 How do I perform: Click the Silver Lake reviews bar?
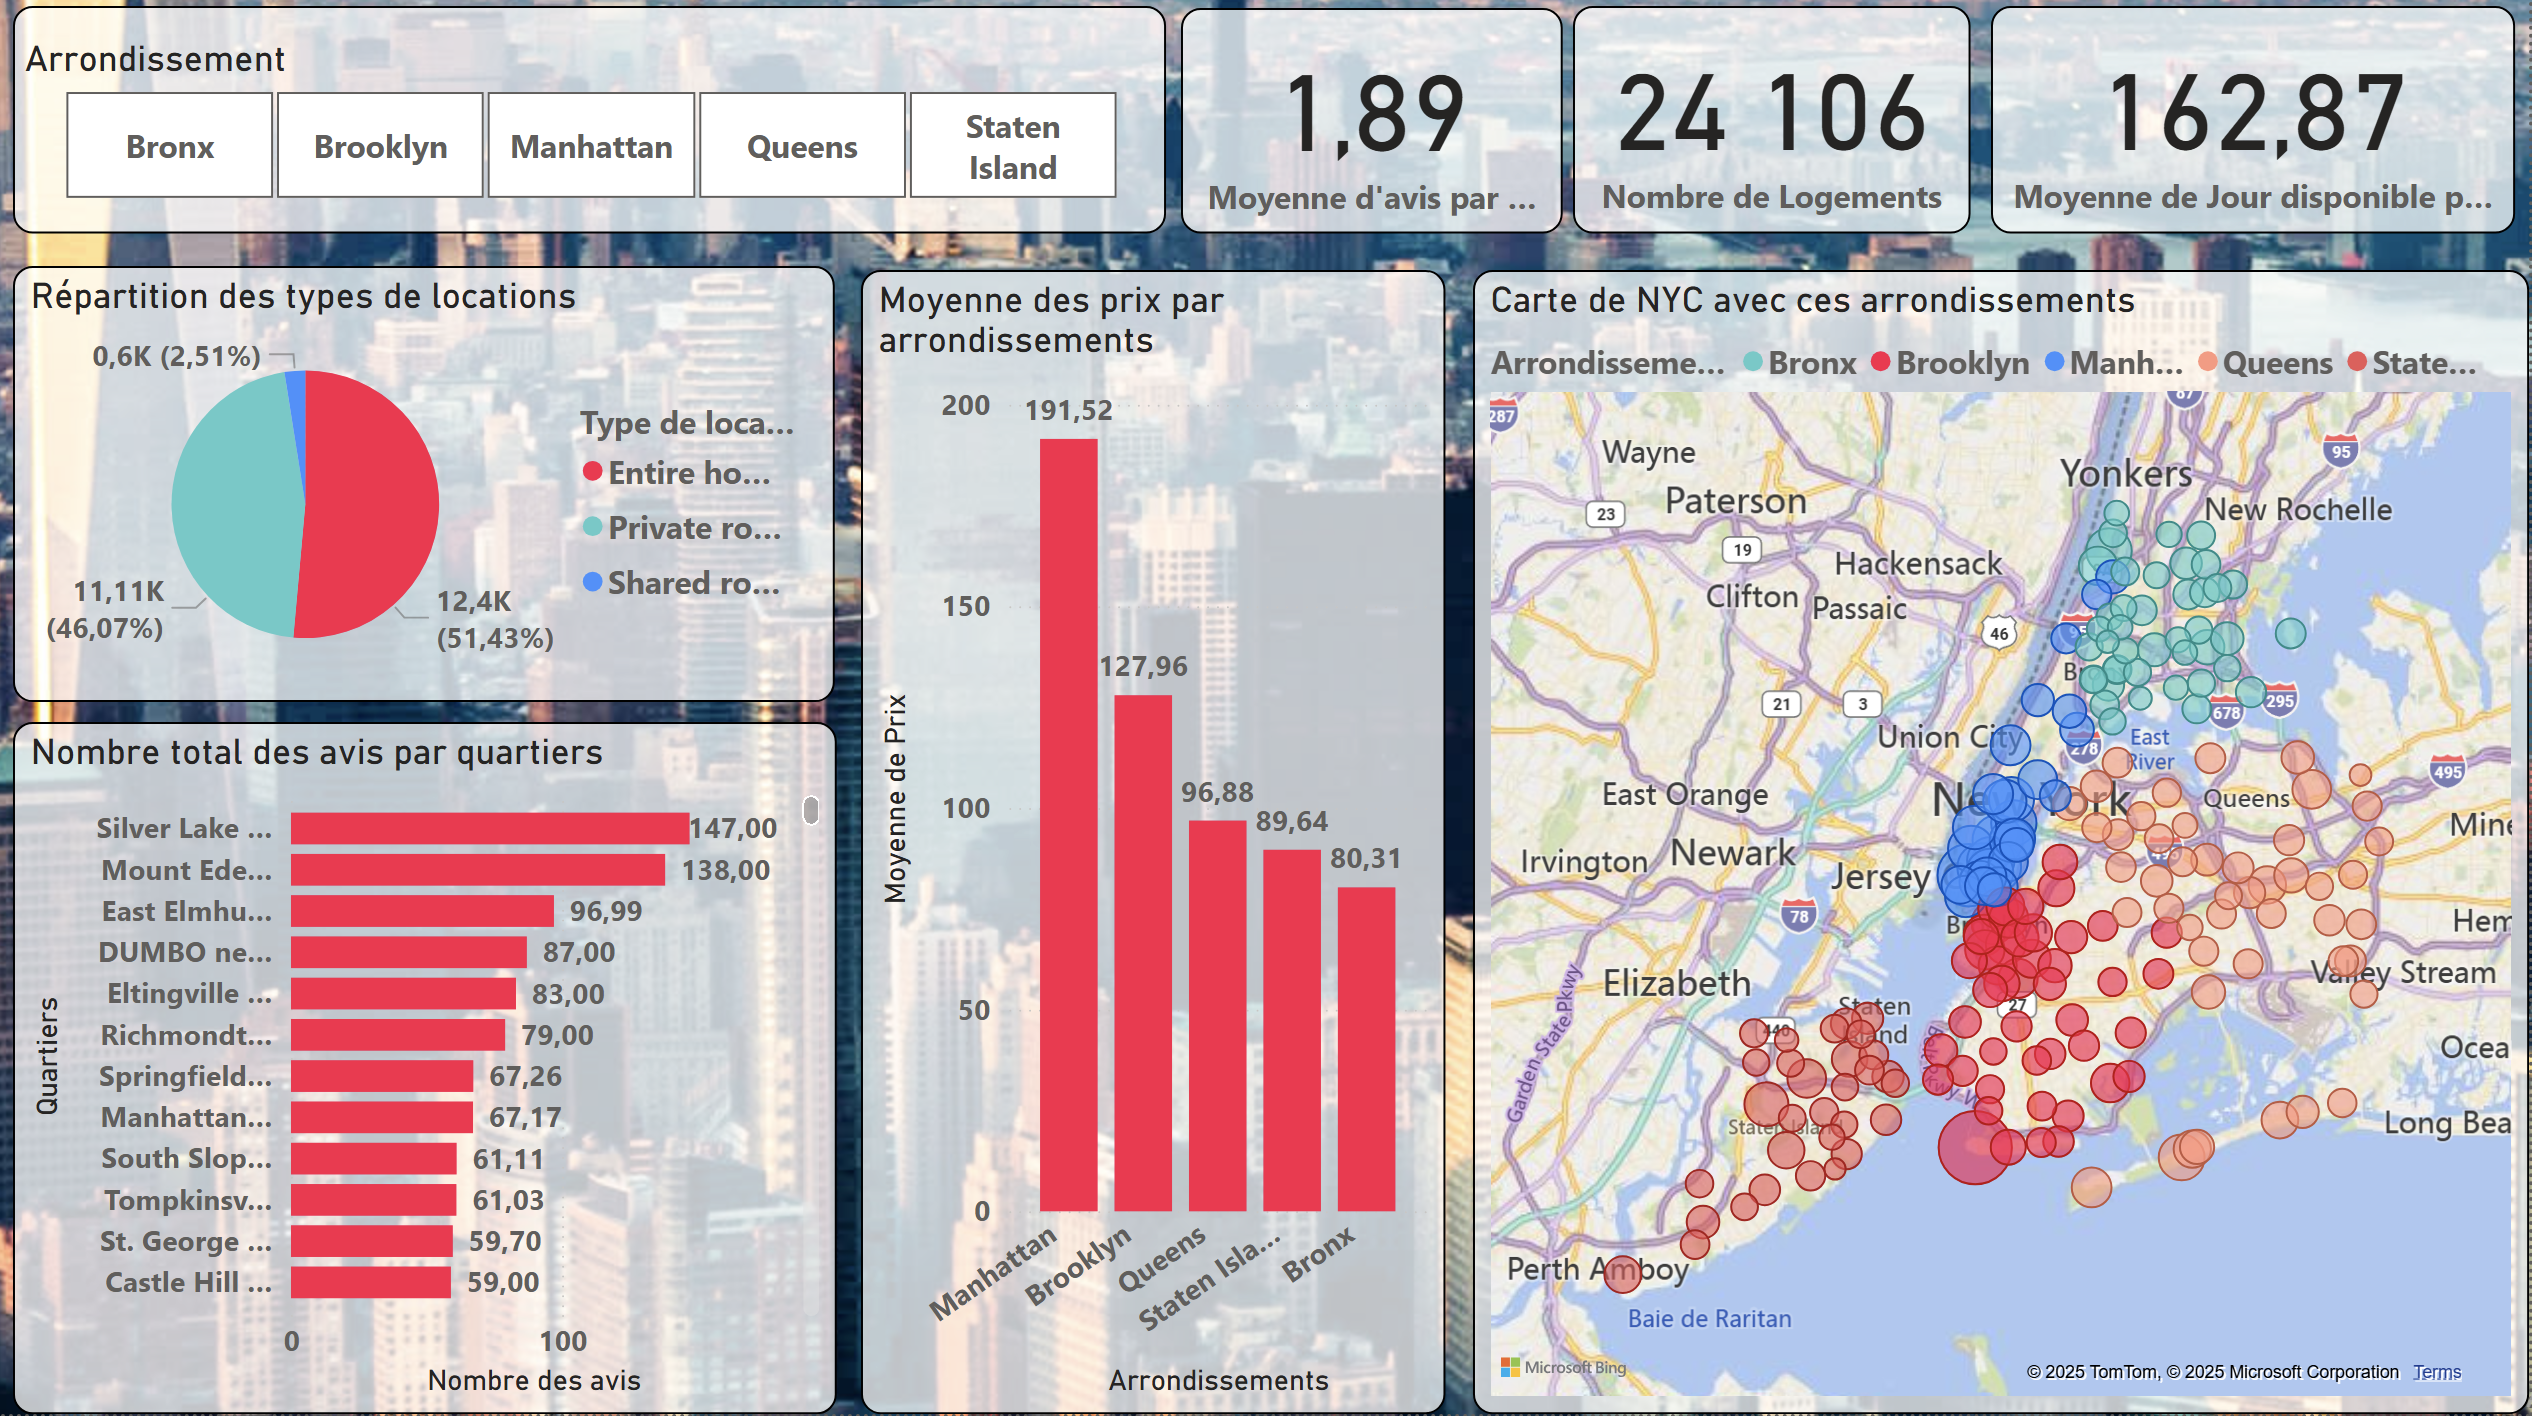(489, 828)
